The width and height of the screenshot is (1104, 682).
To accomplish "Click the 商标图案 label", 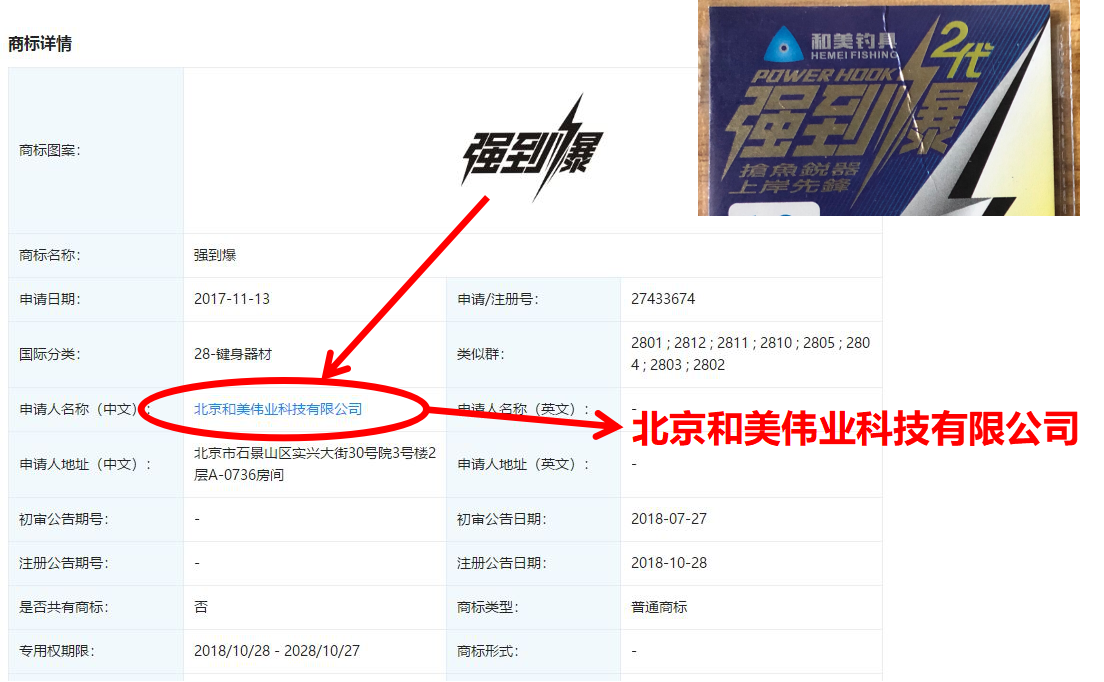I will click(49, 150).
